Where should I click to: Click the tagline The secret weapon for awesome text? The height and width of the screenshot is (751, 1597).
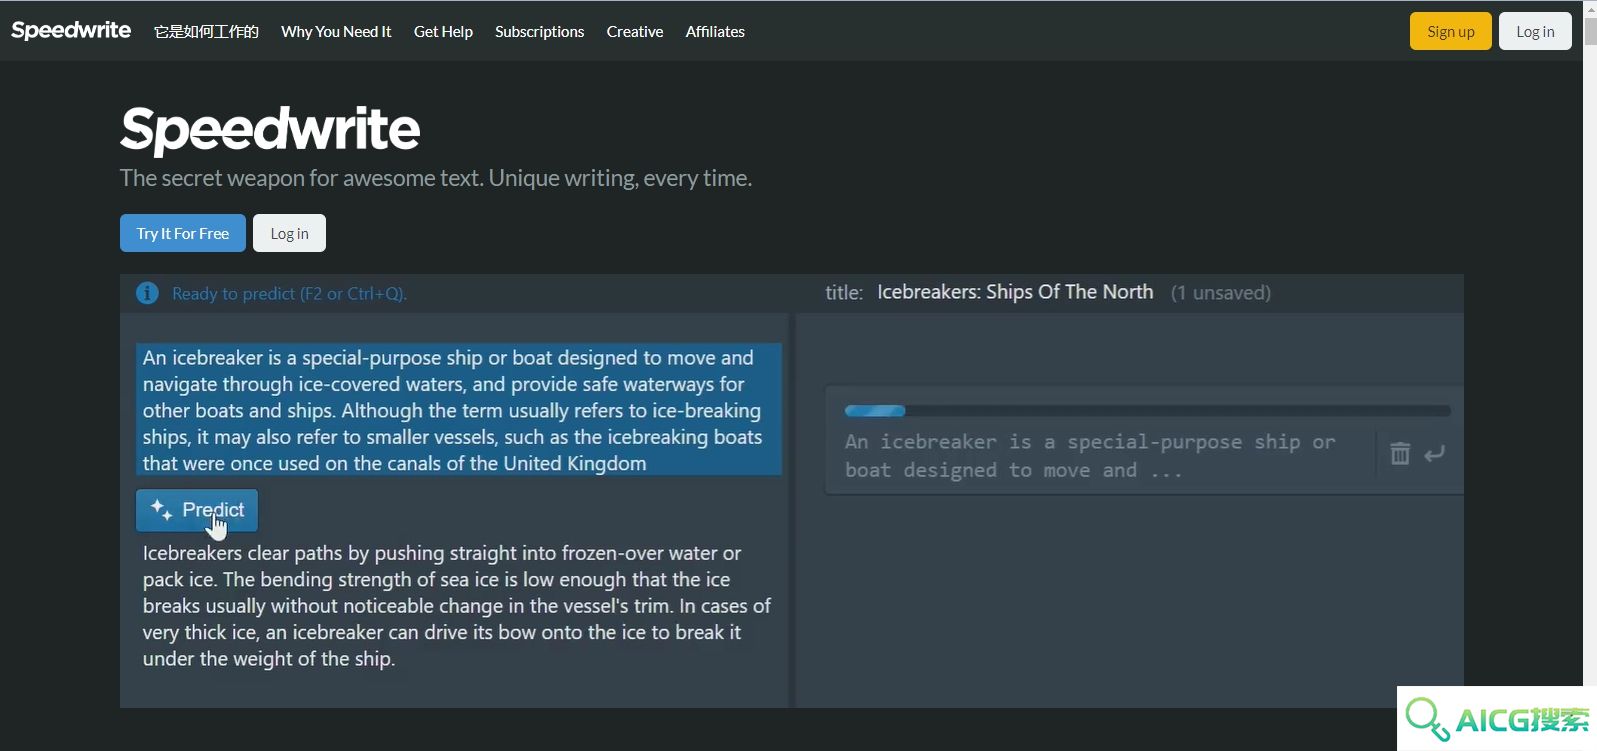436,178
